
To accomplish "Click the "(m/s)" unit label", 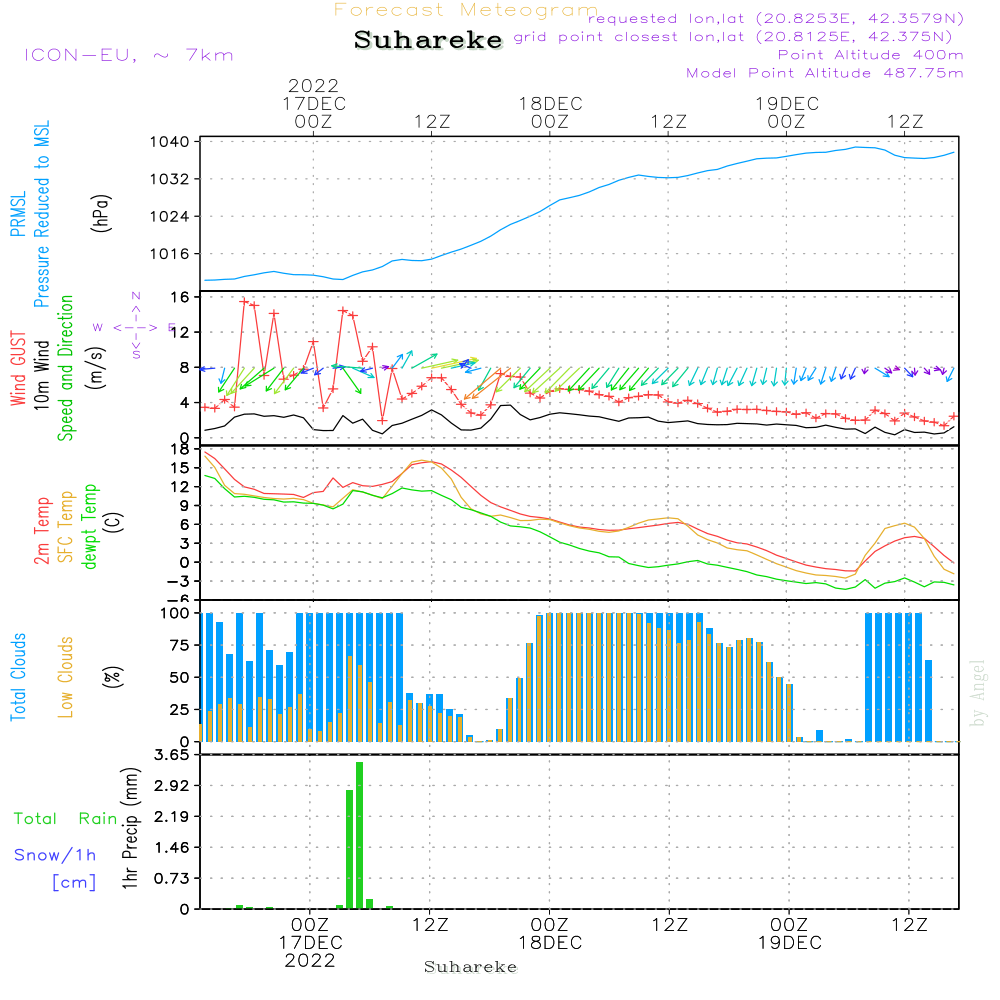I will pyautogui.click(x=96, y=368).
